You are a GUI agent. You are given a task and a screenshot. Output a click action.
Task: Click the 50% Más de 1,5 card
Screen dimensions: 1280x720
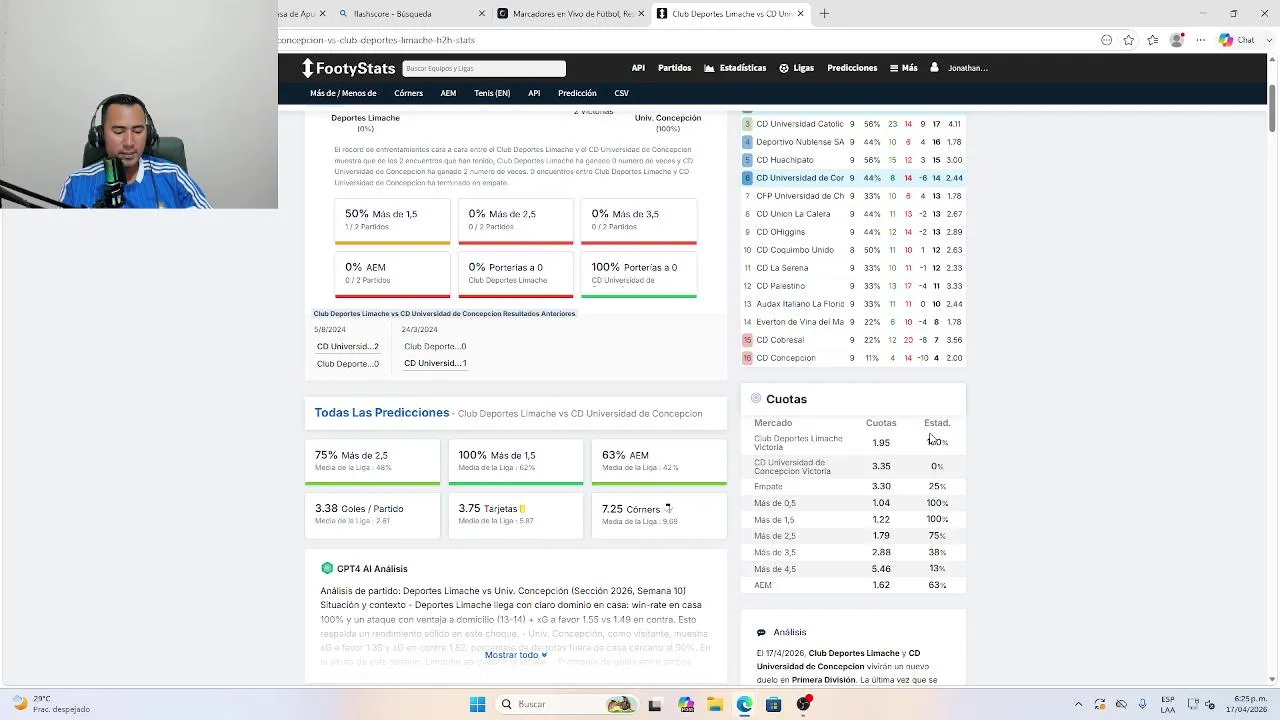pyautogui.click(x=392, y=221)
